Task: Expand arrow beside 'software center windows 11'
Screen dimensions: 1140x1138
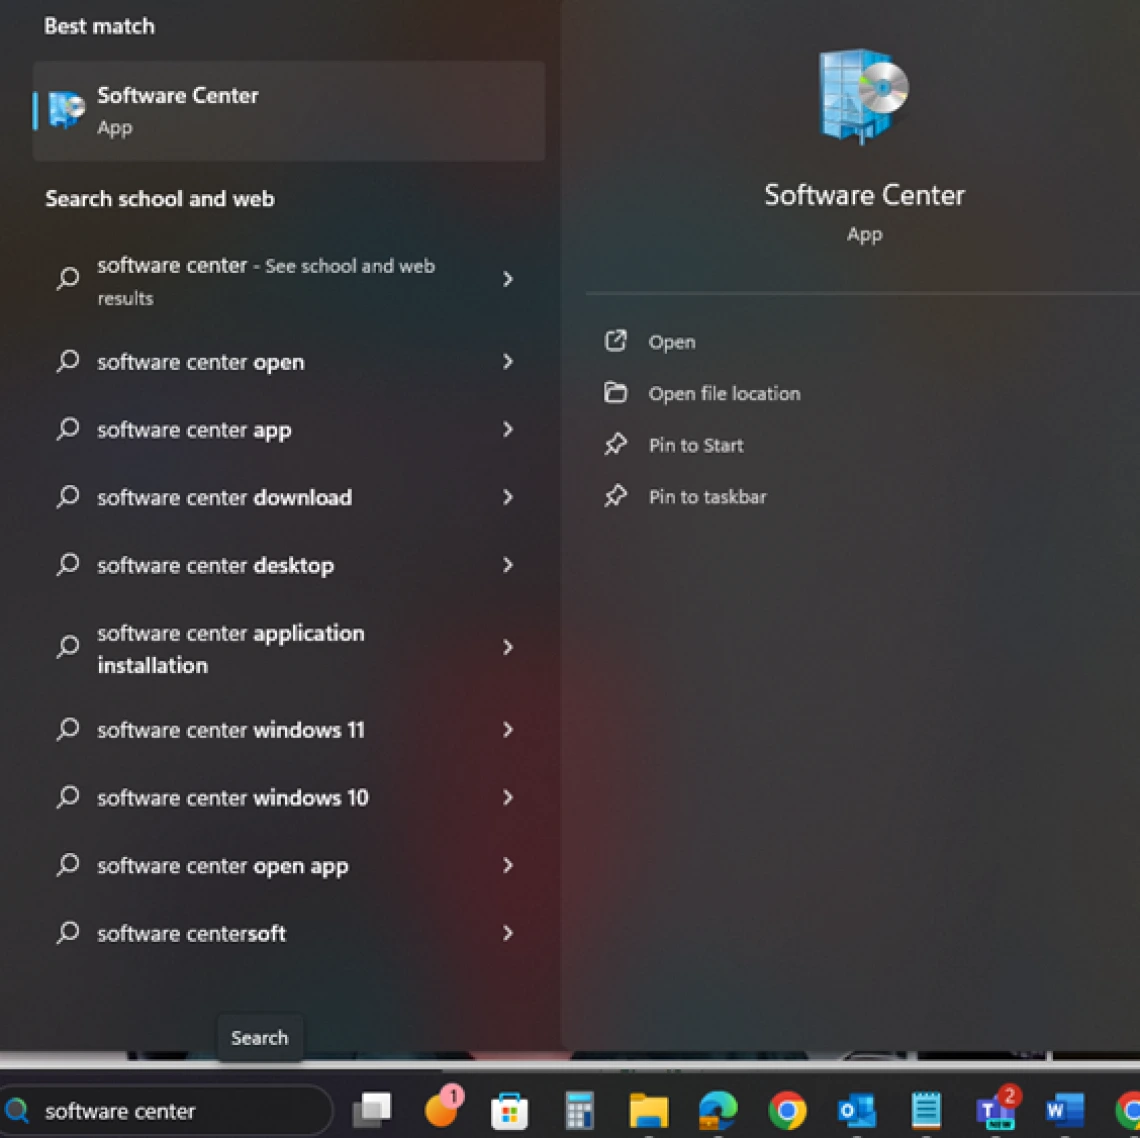Action: pos(508,729)
